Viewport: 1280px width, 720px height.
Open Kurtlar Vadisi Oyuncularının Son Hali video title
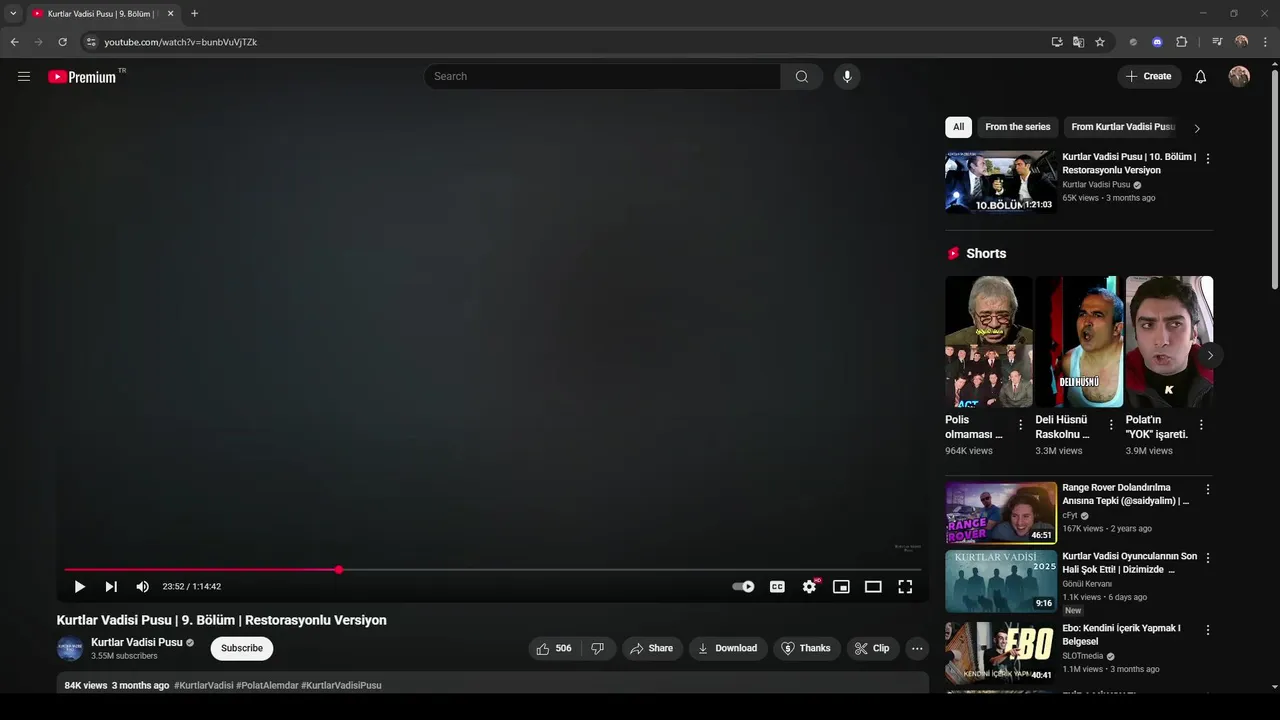[x=1129, y=563]
